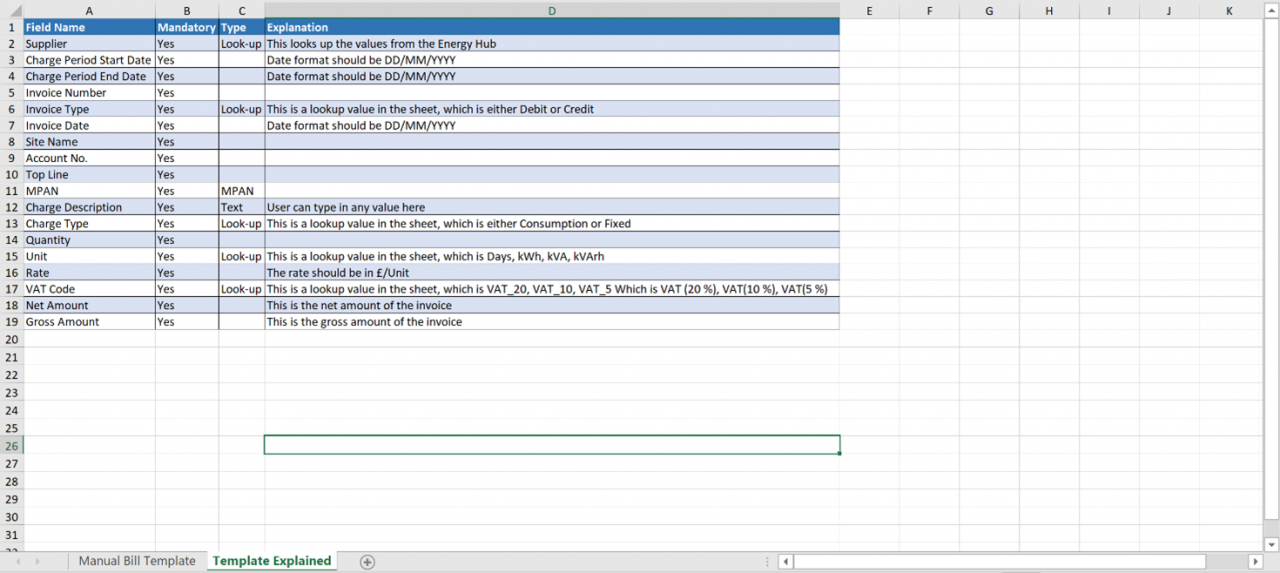The width and height of the screenshot is (1280, 573).
Task: Select the MPAN type cell in column C
Action: [241, 191]
